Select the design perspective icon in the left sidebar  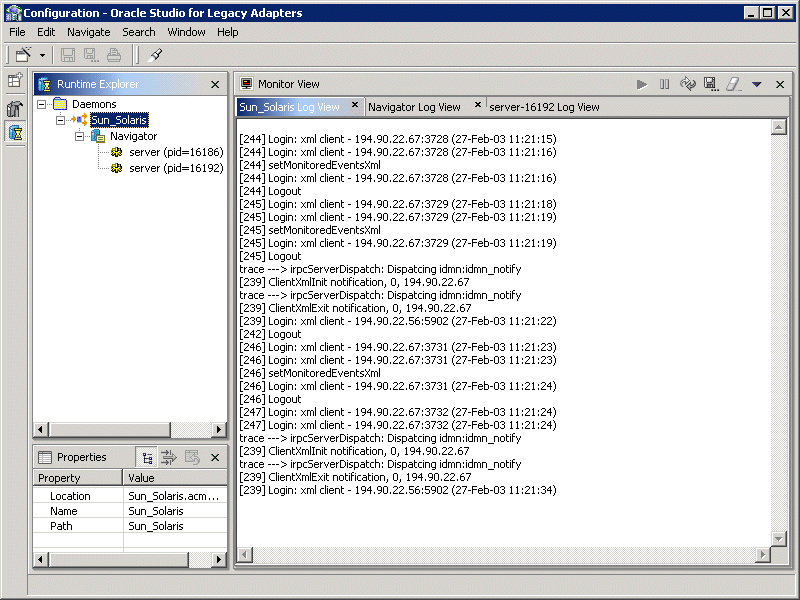click(x=15, y=108)
